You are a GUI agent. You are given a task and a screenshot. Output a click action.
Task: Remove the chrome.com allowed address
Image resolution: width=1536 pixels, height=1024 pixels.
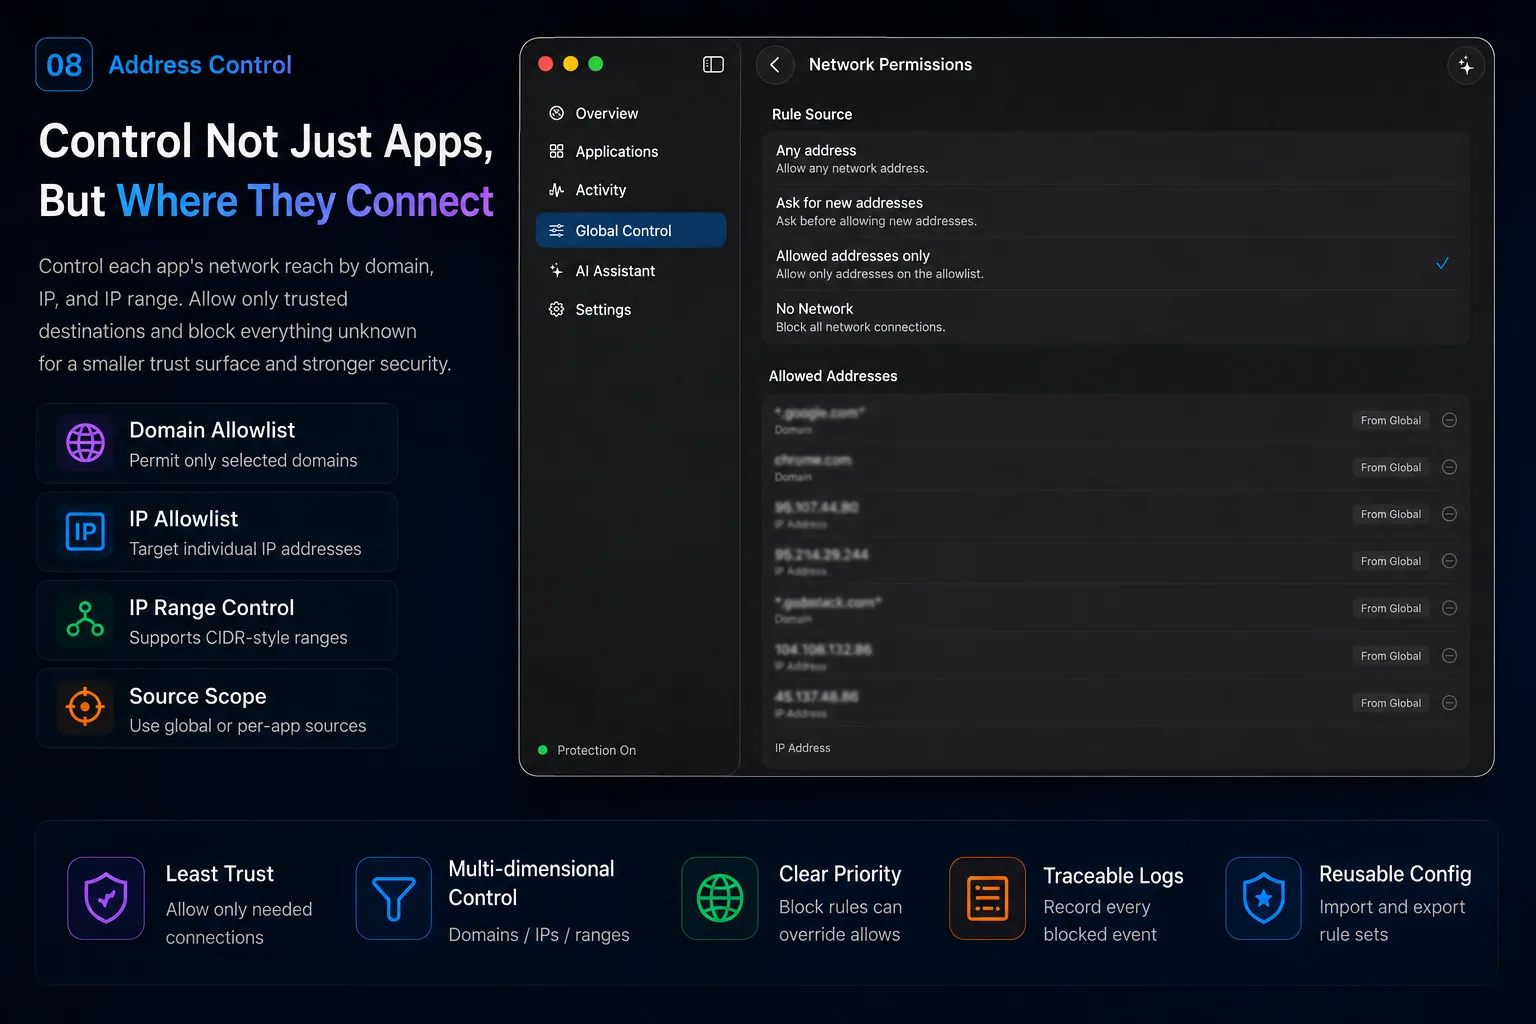[1449, 467]
